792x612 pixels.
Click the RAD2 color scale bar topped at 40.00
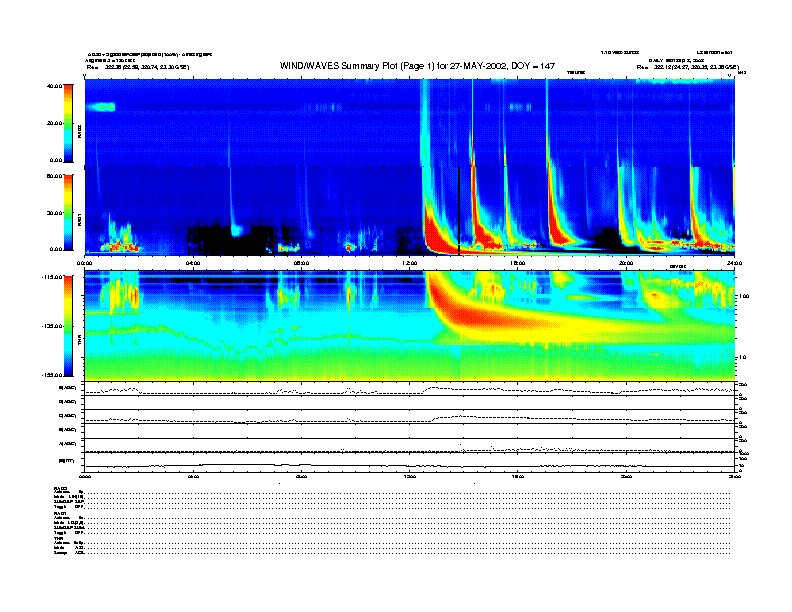68,123
